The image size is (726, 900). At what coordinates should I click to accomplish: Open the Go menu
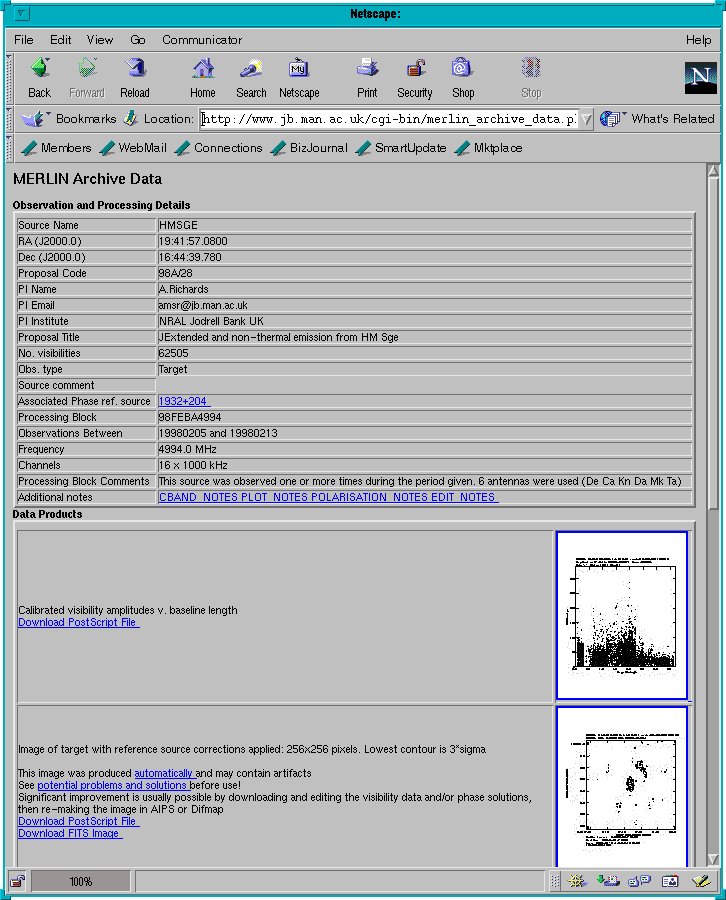tap(138, 40)
